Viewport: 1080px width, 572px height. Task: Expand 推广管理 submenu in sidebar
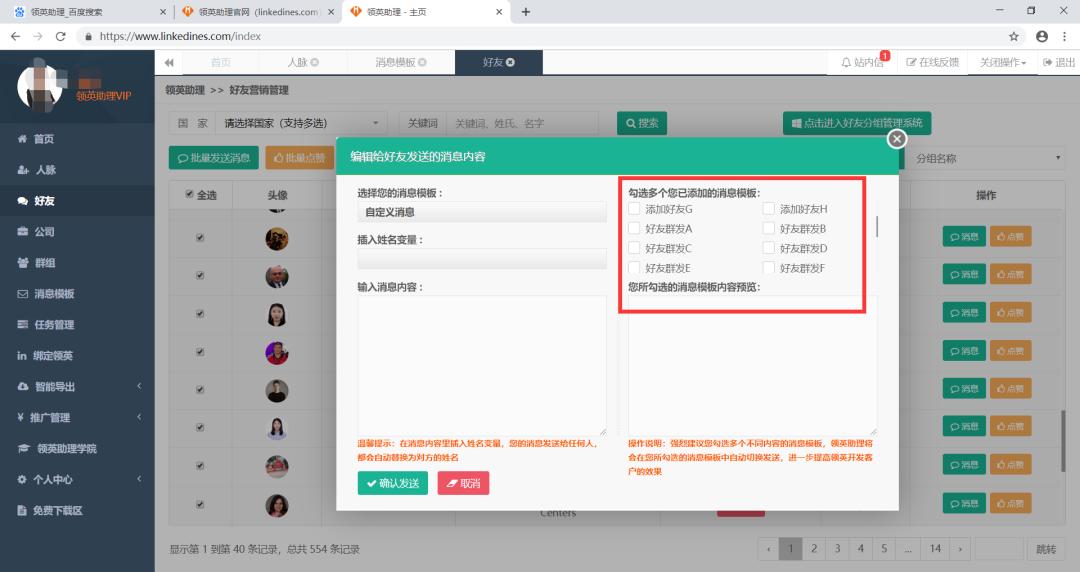point(77,418)
